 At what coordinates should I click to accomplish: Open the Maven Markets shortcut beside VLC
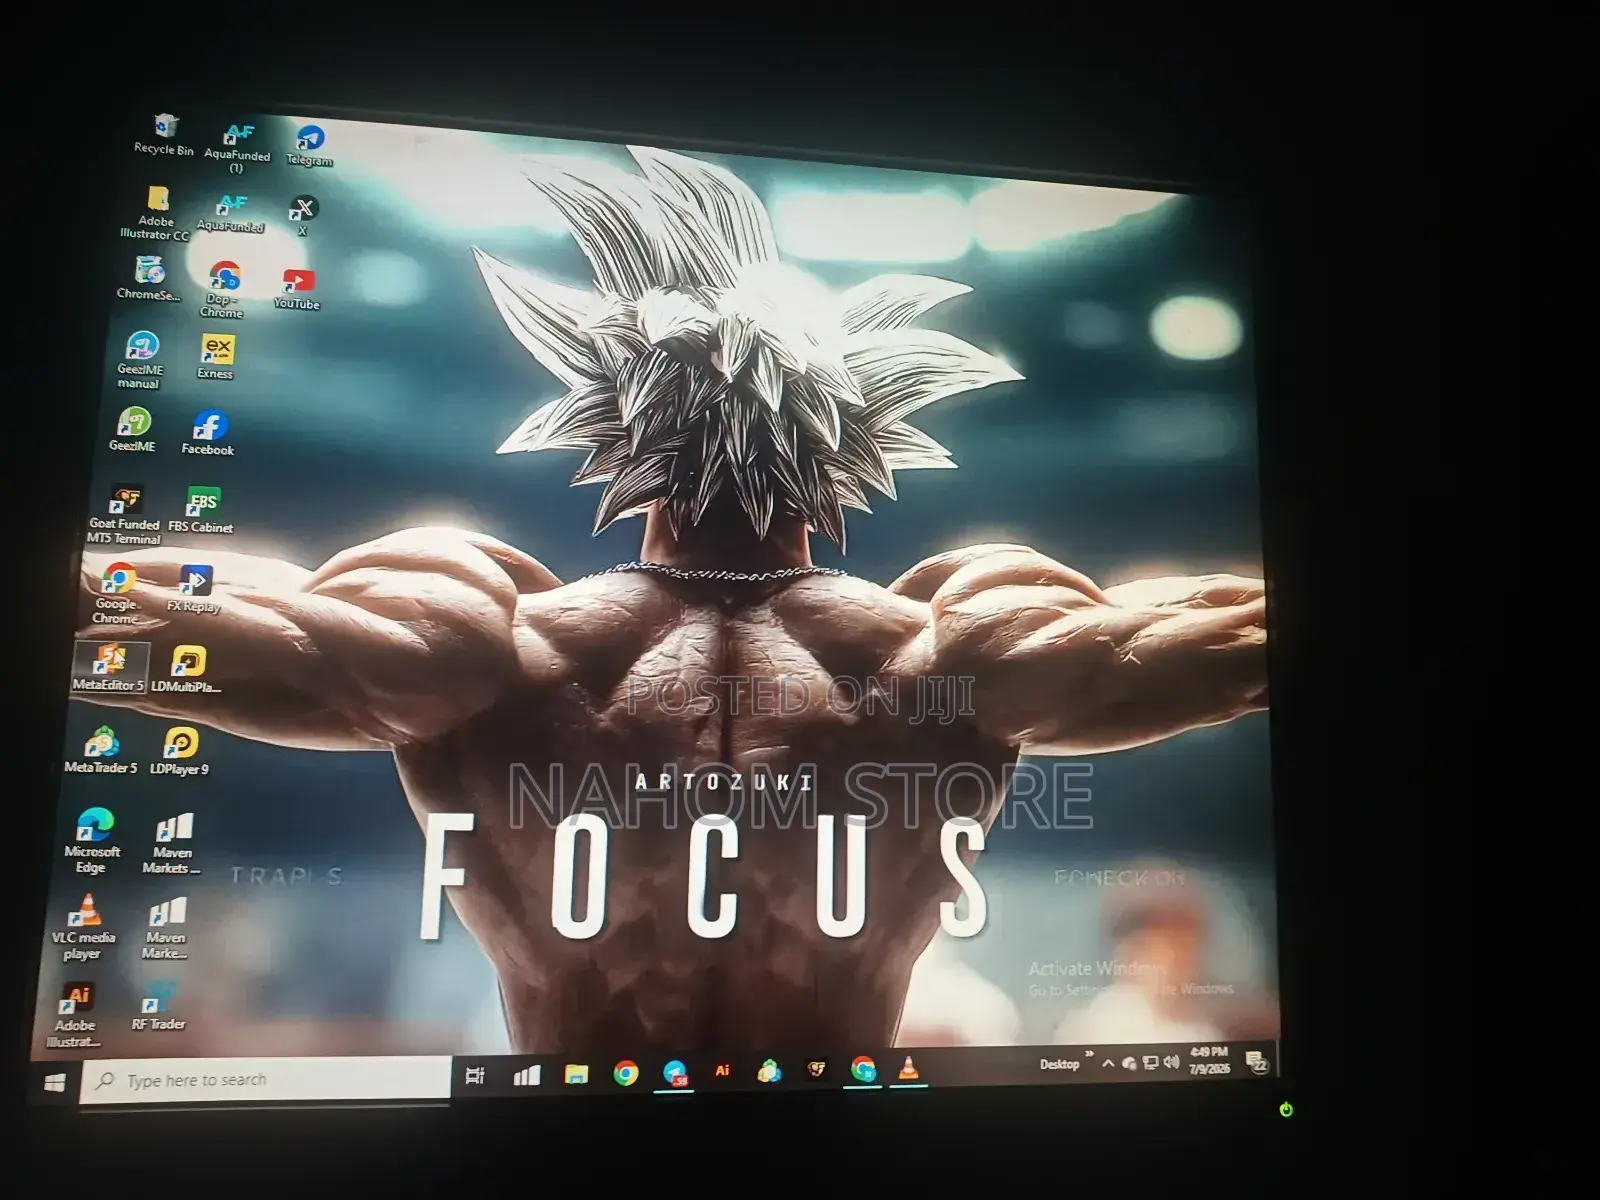(166, 930)
